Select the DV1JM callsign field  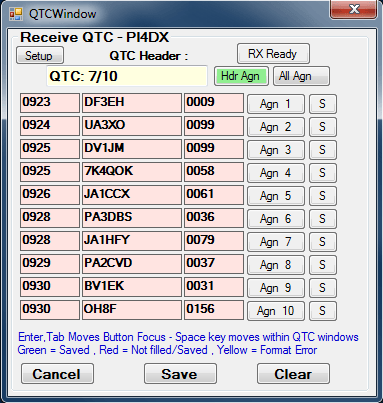coord(132,149)
